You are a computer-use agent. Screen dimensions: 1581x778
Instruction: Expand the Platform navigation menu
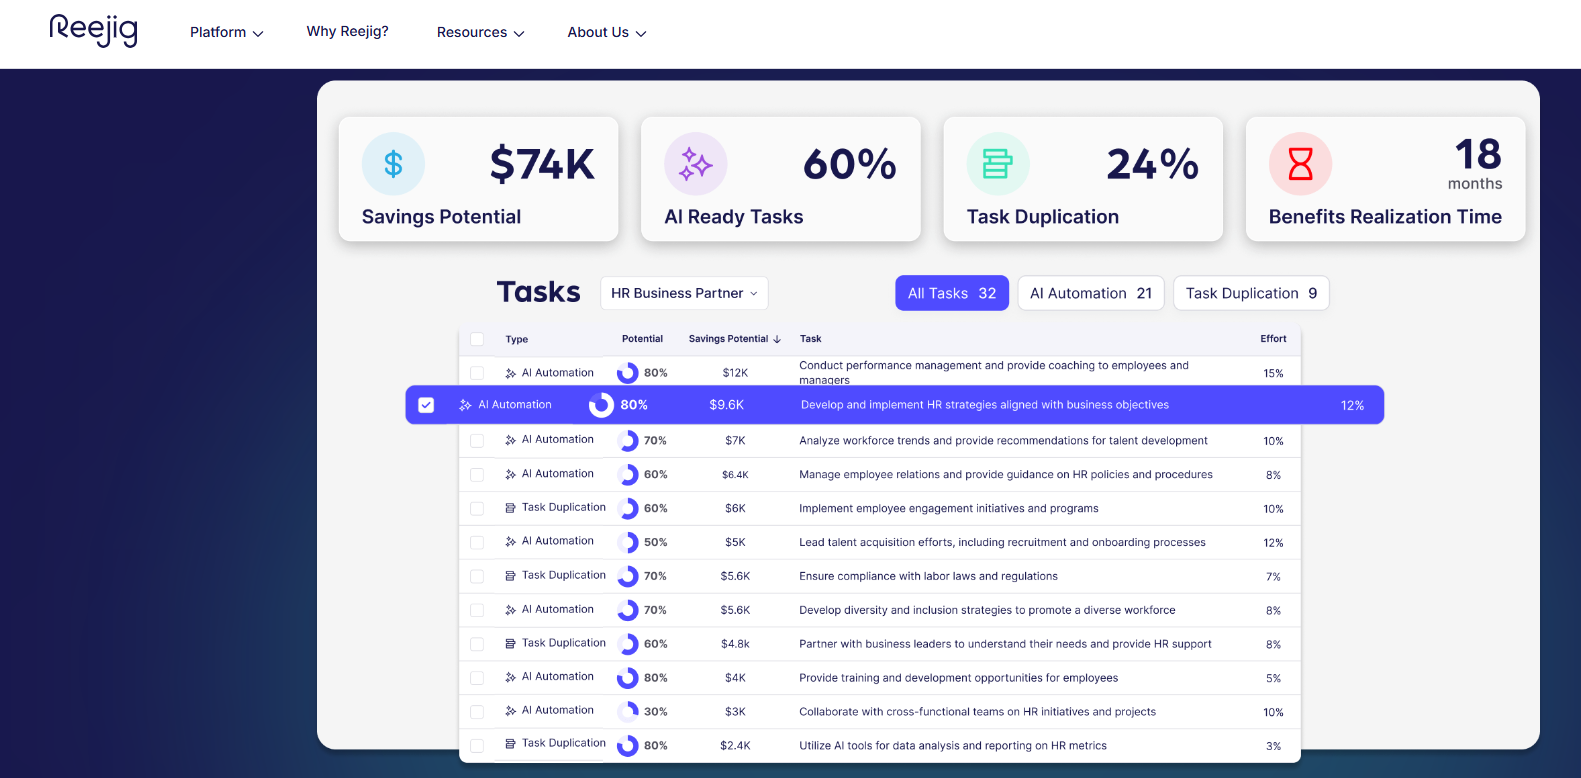[x=226, y=32]
